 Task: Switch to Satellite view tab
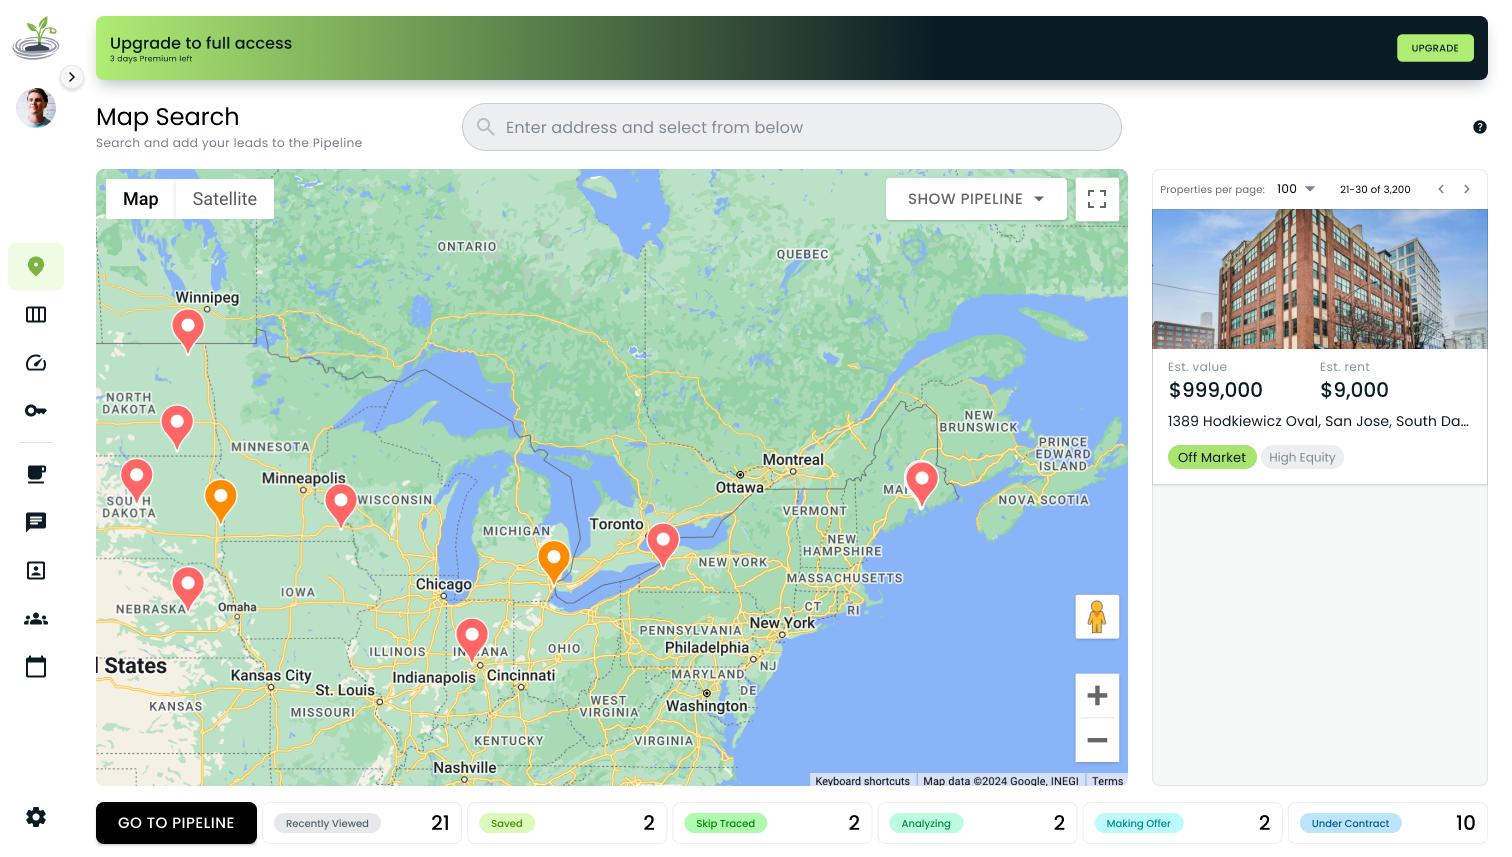(x=225, y=199)
